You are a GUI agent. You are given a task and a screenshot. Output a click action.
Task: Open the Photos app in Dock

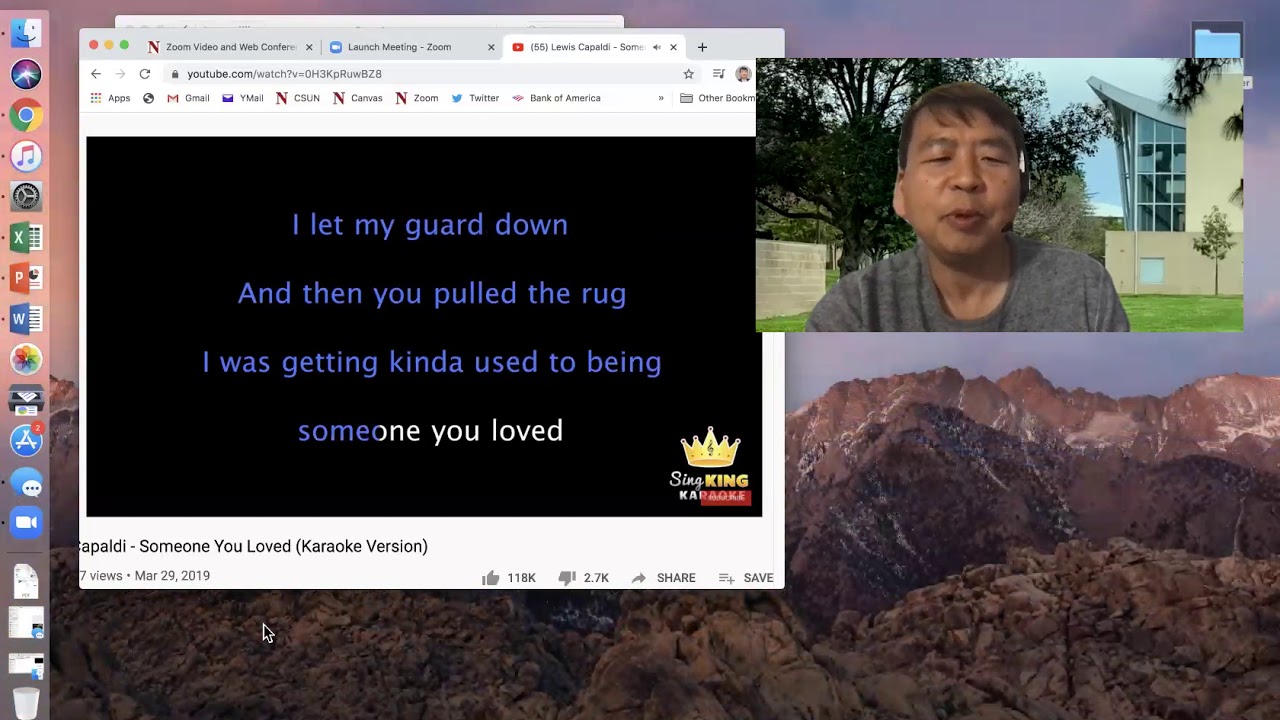[x=26, y=360]
